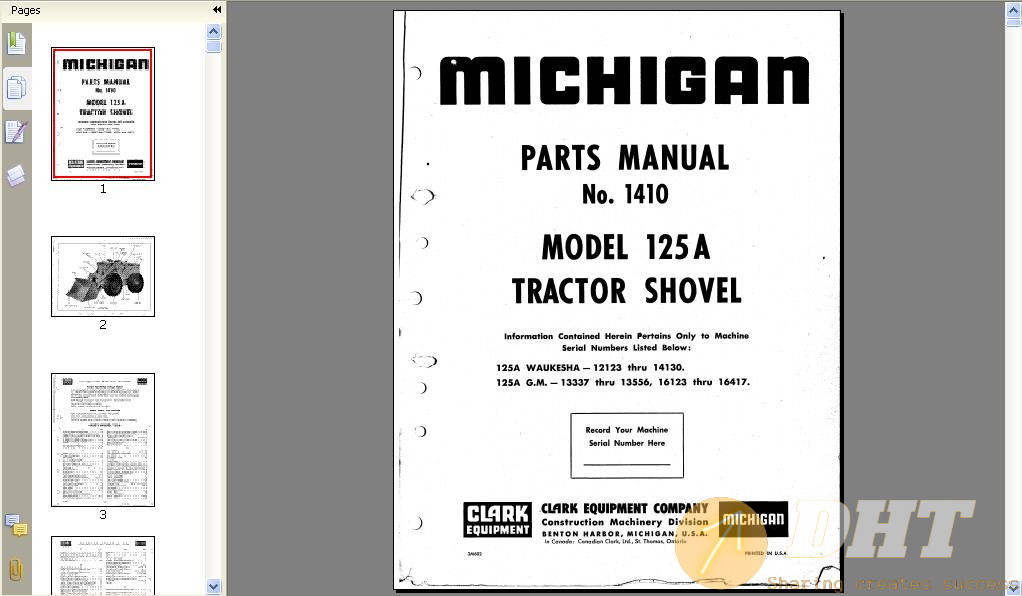Click the page number 2 label
This screenshot has height=596, width=1022.
[x=103, y=325]
